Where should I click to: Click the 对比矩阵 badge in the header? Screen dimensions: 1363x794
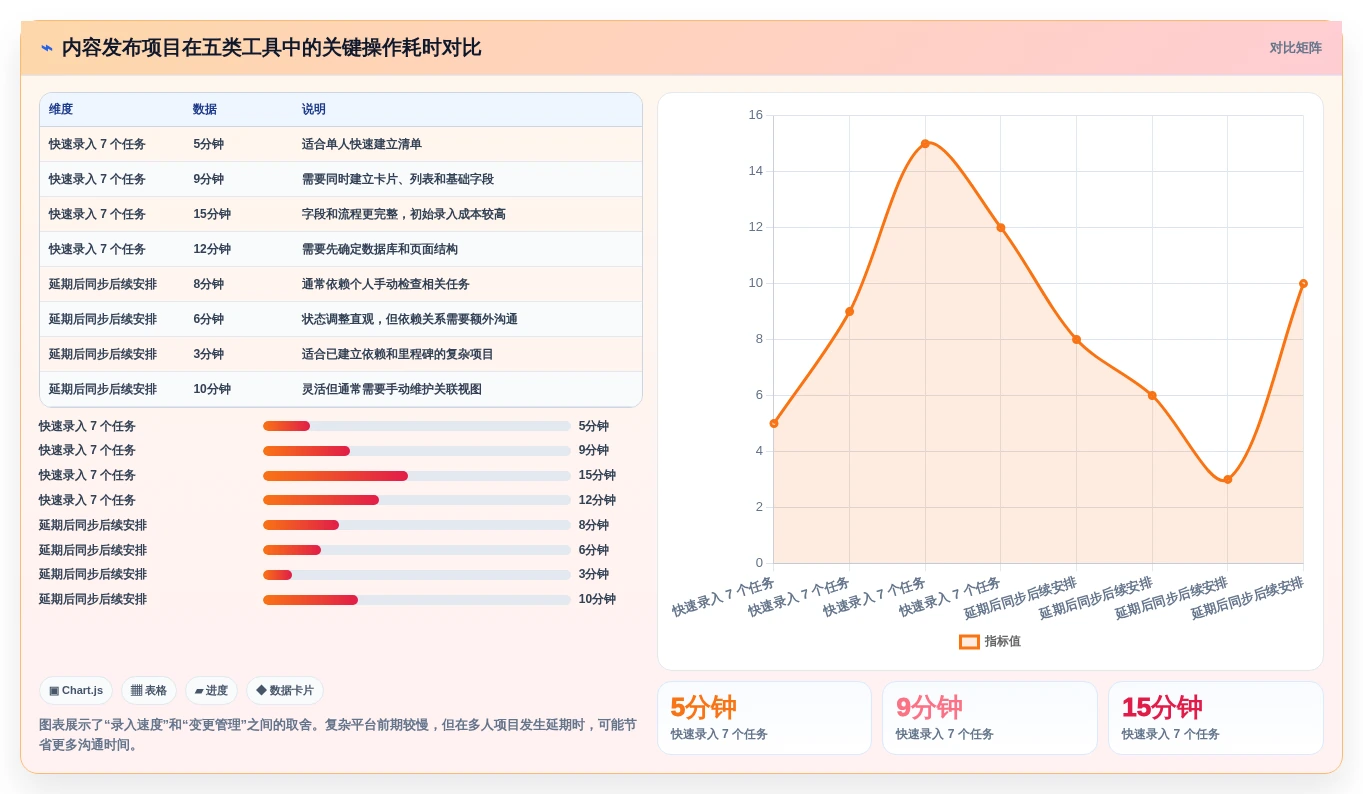(1295, 48)
